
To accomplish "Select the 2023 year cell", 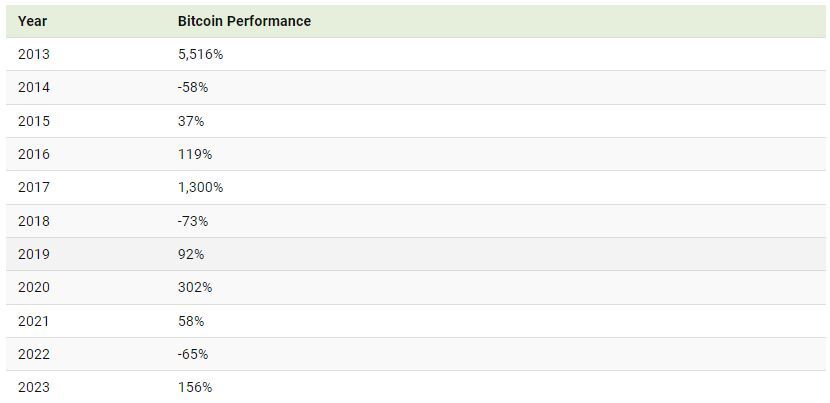I will point(33,387).
